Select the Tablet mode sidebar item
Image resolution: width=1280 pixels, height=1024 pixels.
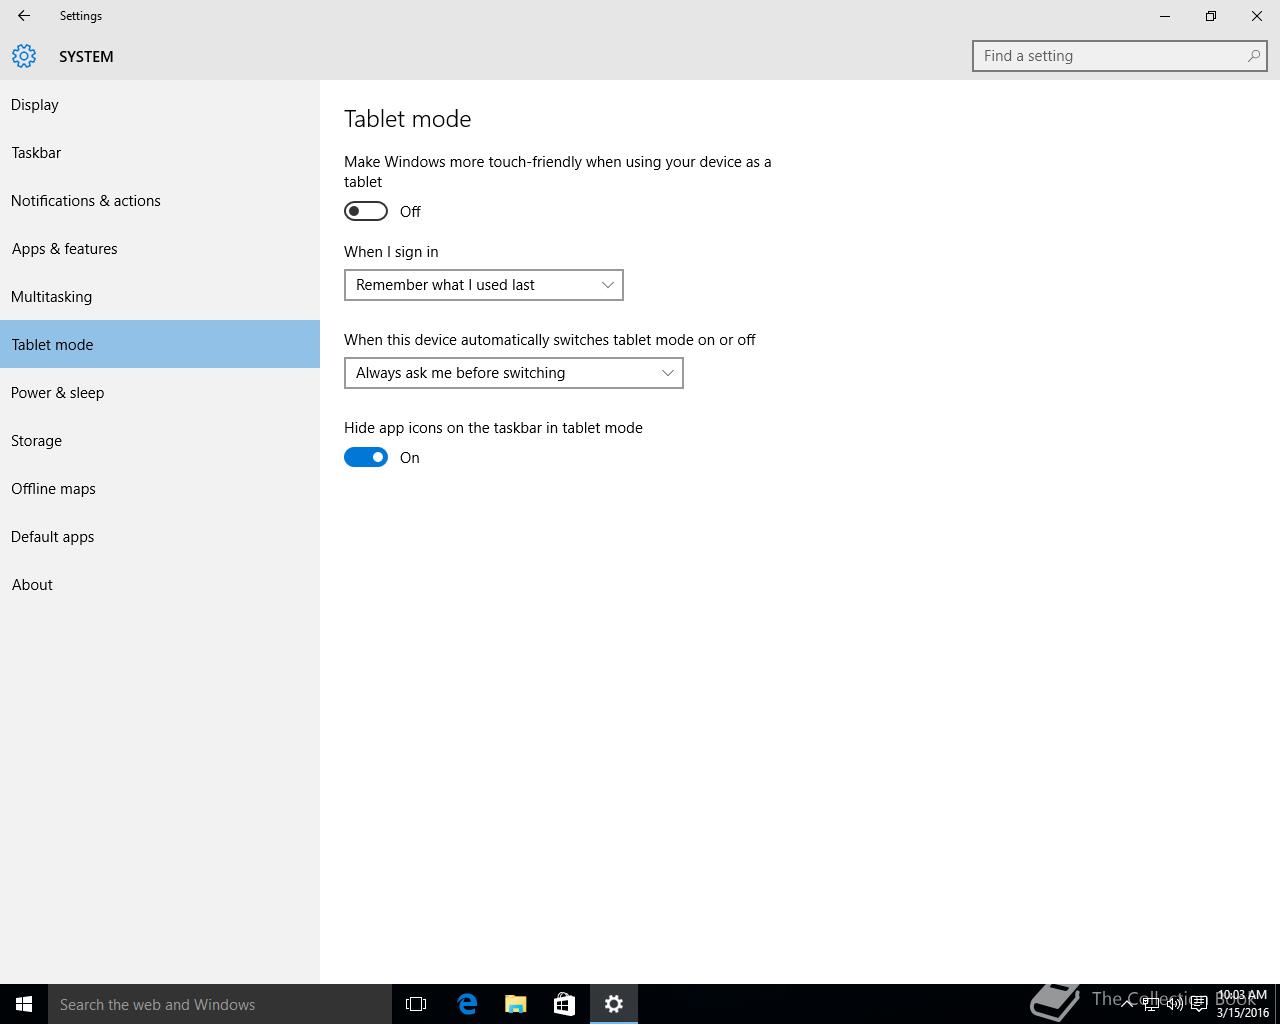tap(160, 344)
